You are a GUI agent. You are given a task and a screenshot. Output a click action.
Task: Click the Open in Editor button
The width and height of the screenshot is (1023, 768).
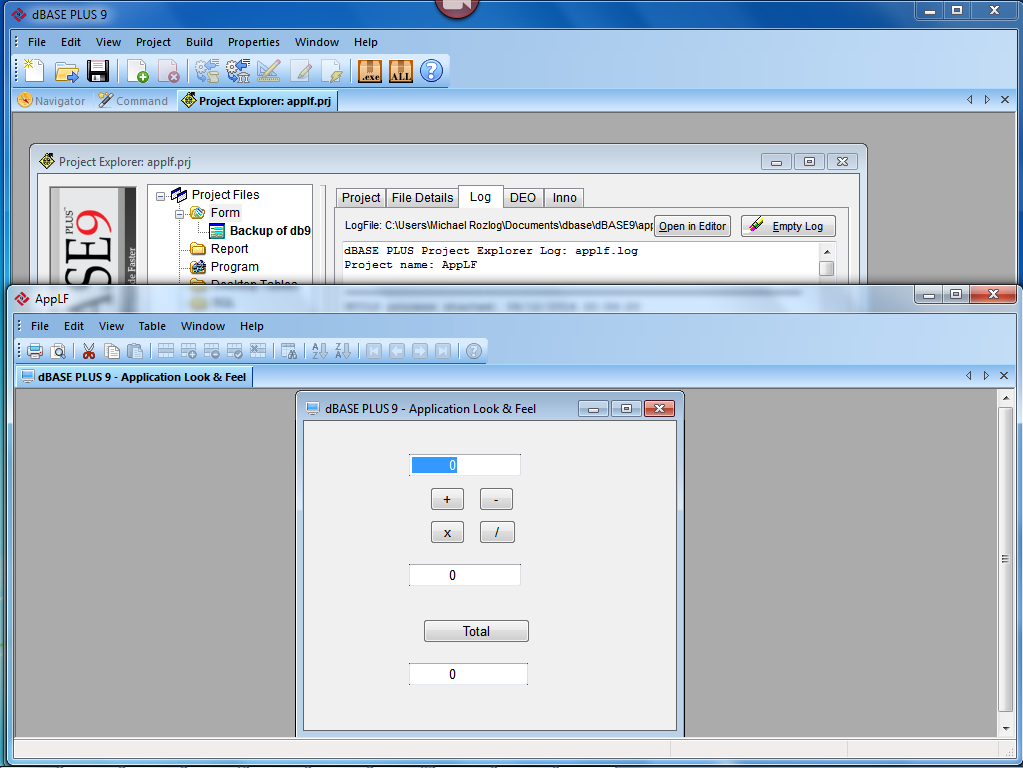point(692,226)
